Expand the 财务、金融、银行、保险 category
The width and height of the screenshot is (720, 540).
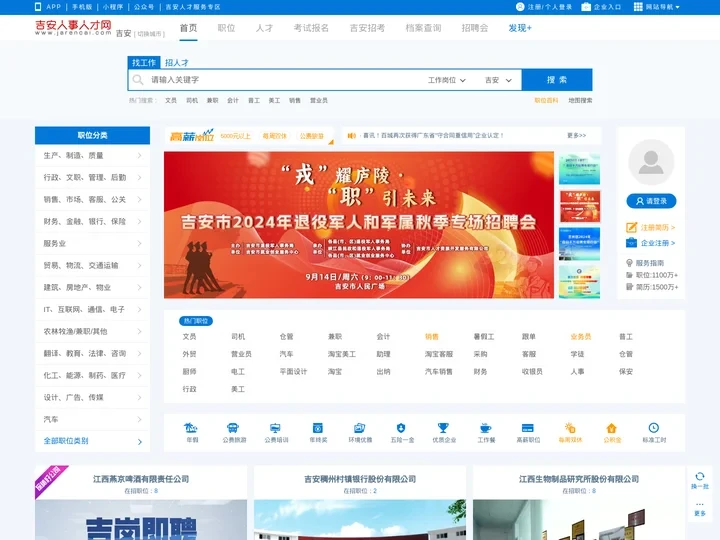(x=92, y=222)
